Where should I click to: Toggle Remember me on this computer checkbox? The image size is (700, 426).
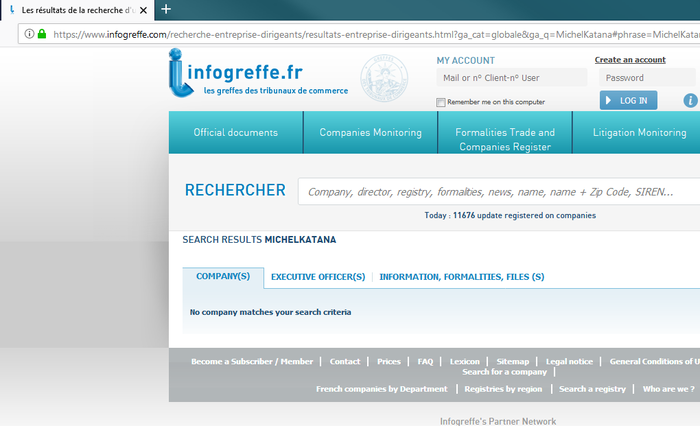[441, 102]
